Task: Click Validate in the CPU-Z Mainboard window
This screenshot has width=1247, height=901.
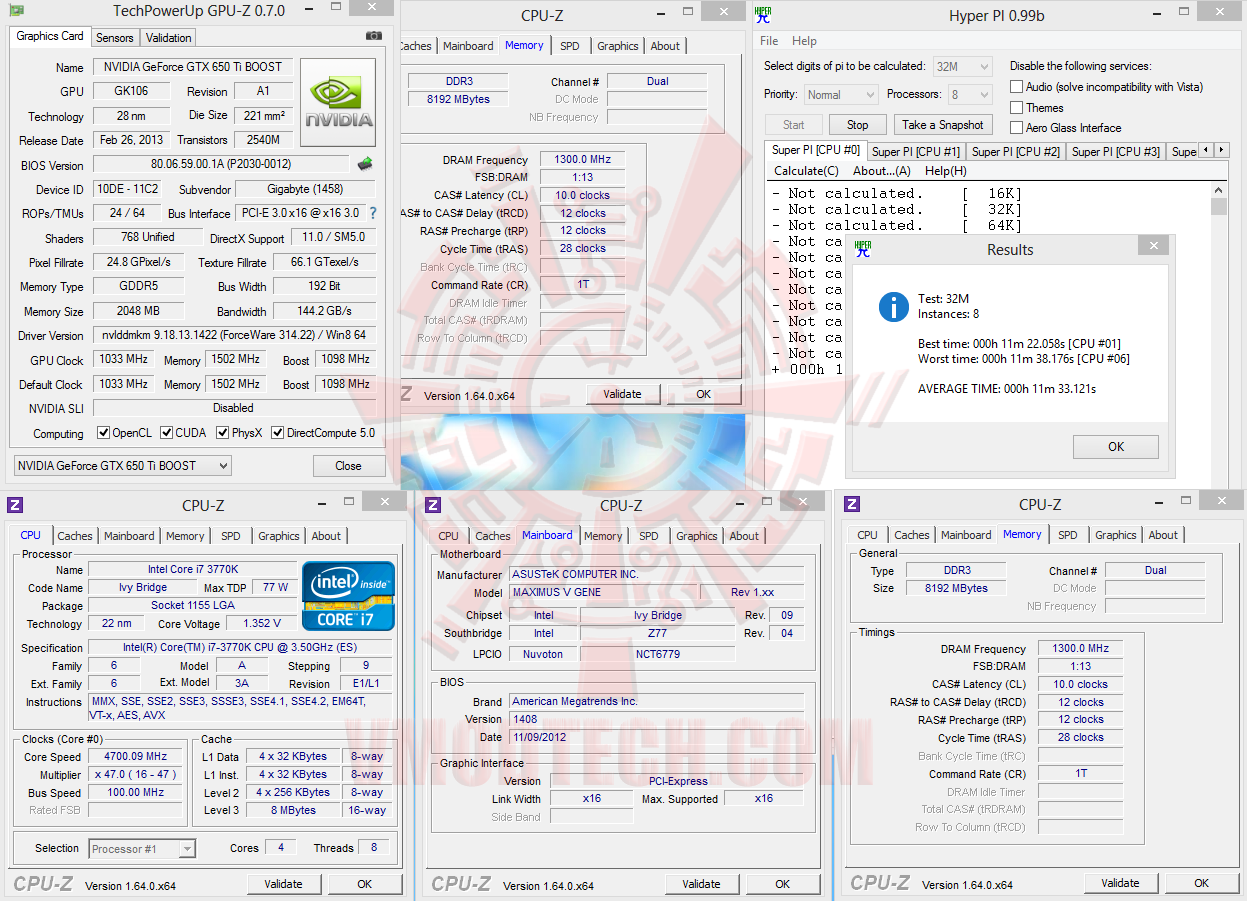Action: (x=701, y=884)
